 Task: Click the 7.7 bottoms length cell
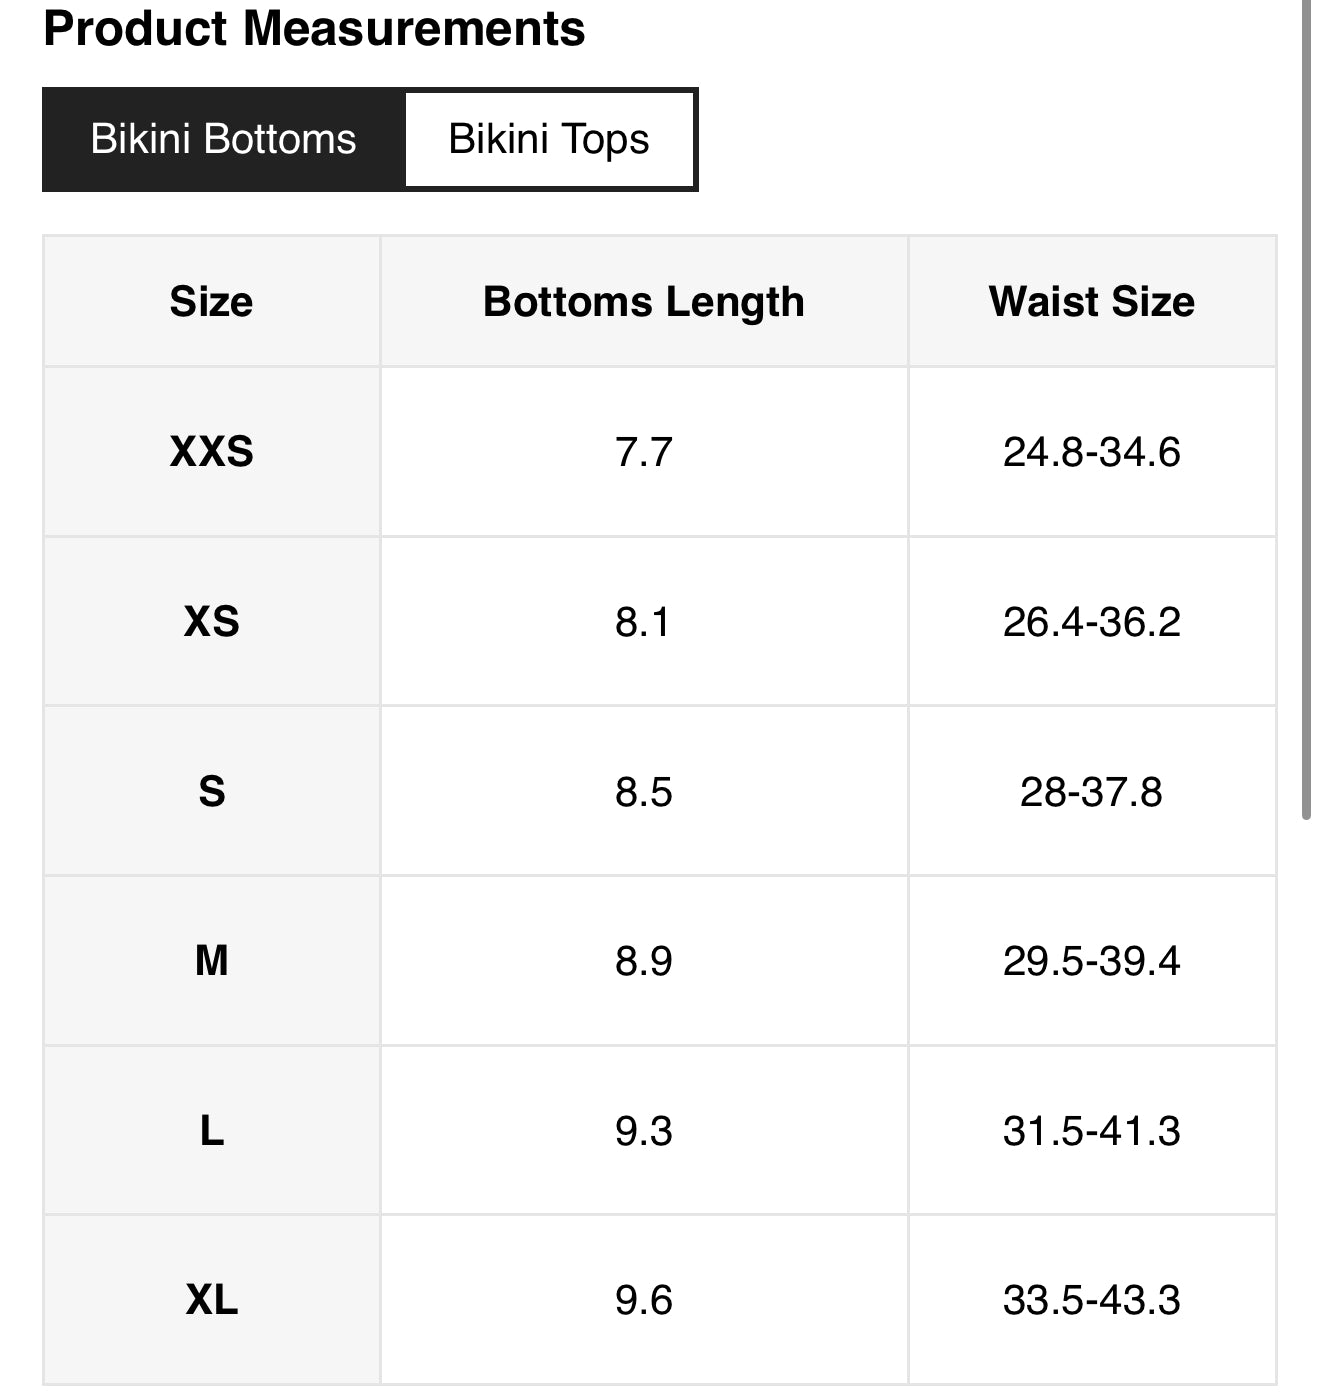643,452
